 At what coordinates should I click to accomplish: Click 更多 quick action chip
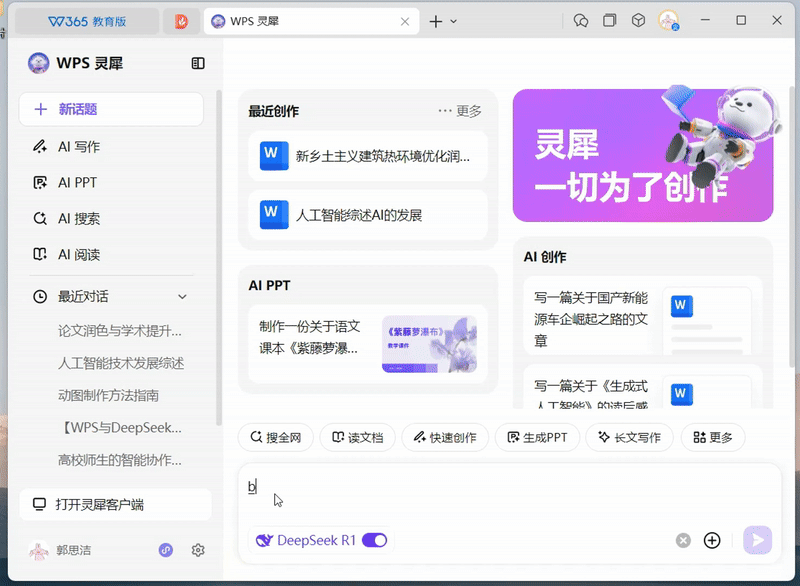[713, 437]
